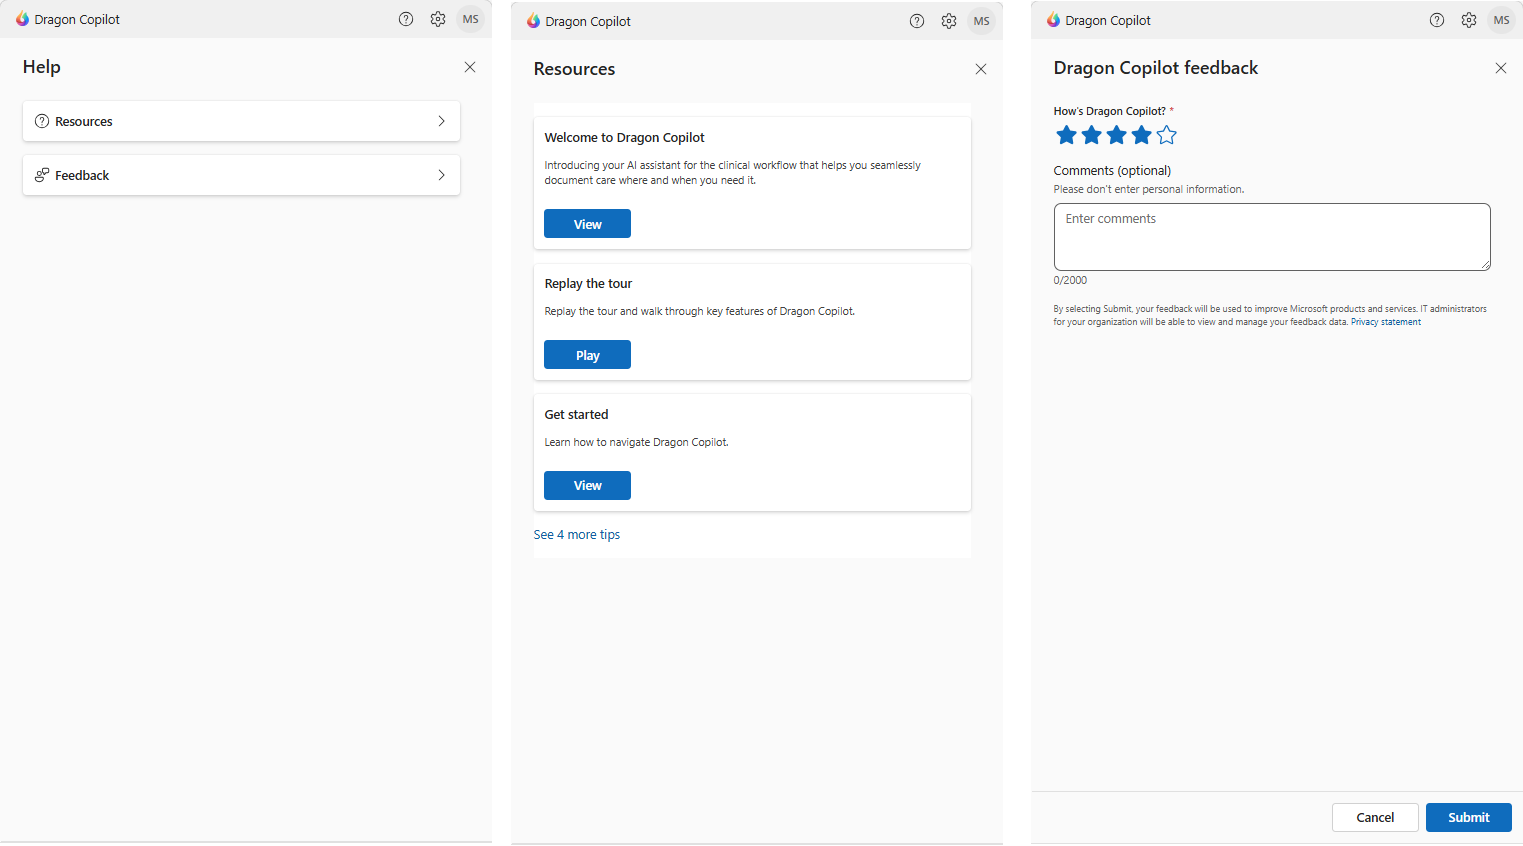Open the Settings gear on the feedback panel
Viewport: 1523px width, 846px height.
(1469, 19)
